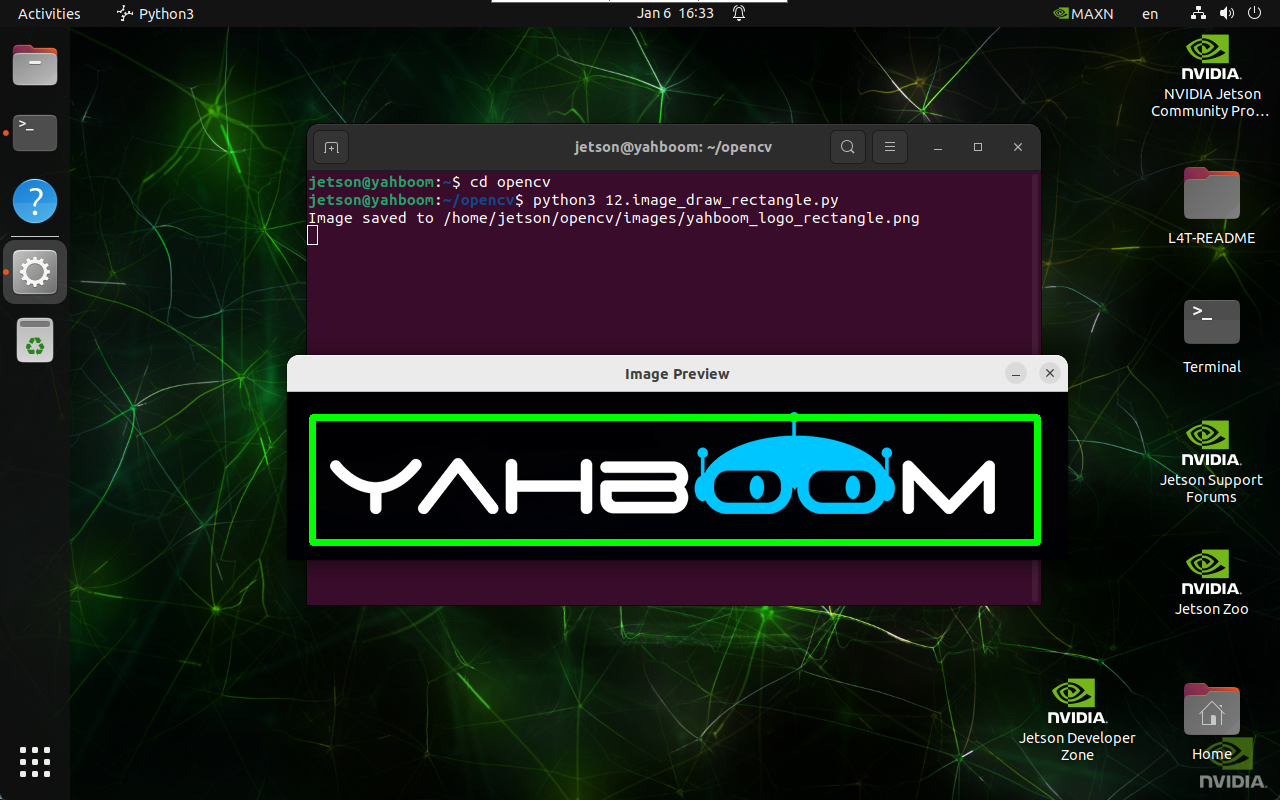Open the terminal hamburger menu
The image size is (1280, 800).
tap(889, 147)
